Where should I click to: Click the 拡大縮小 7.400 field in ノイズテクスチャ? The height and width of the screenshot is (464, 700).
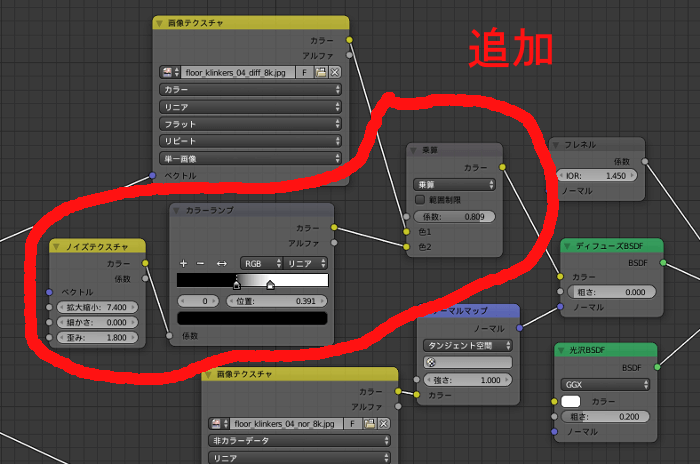(97, 307)
